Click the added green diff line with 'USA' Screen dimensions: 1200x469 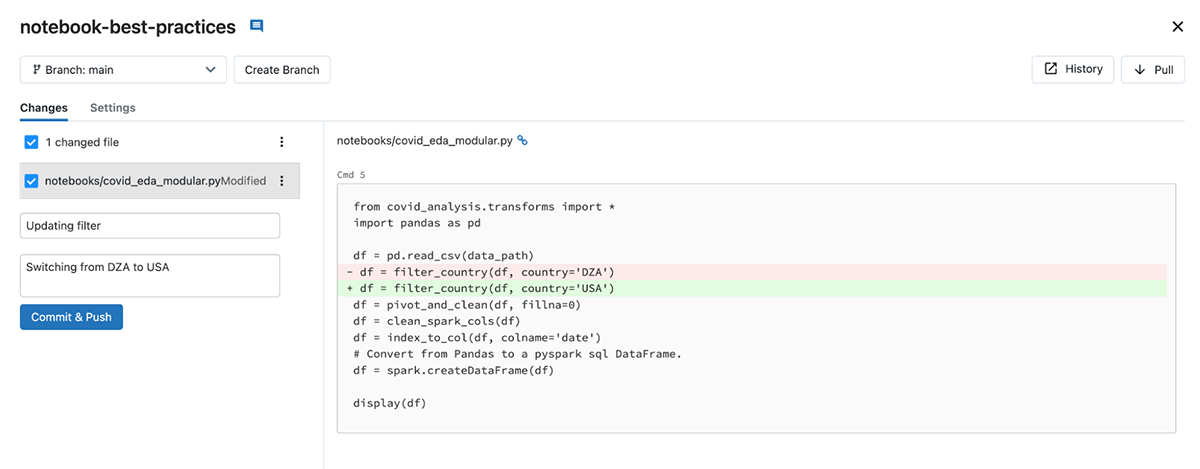750,289
